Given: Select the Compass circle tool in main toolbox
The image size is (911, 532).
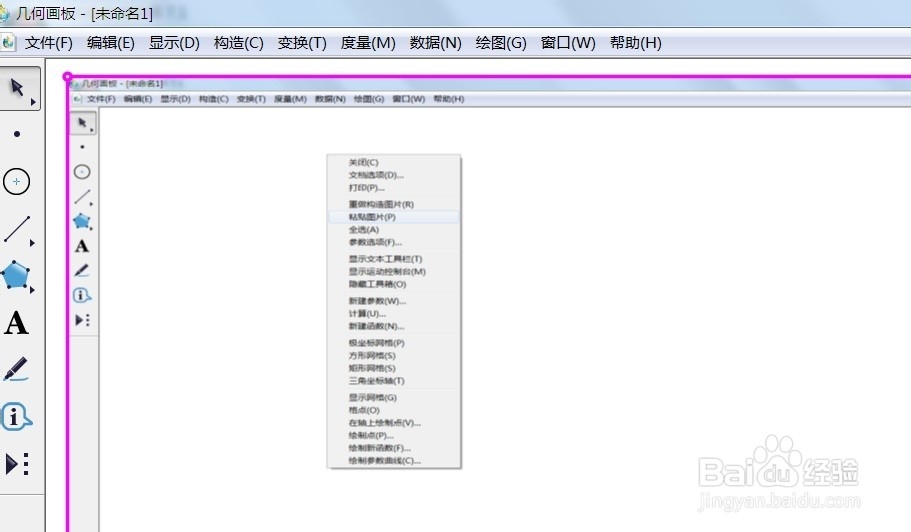Looking at the screenshot, I should click(16, 182).
